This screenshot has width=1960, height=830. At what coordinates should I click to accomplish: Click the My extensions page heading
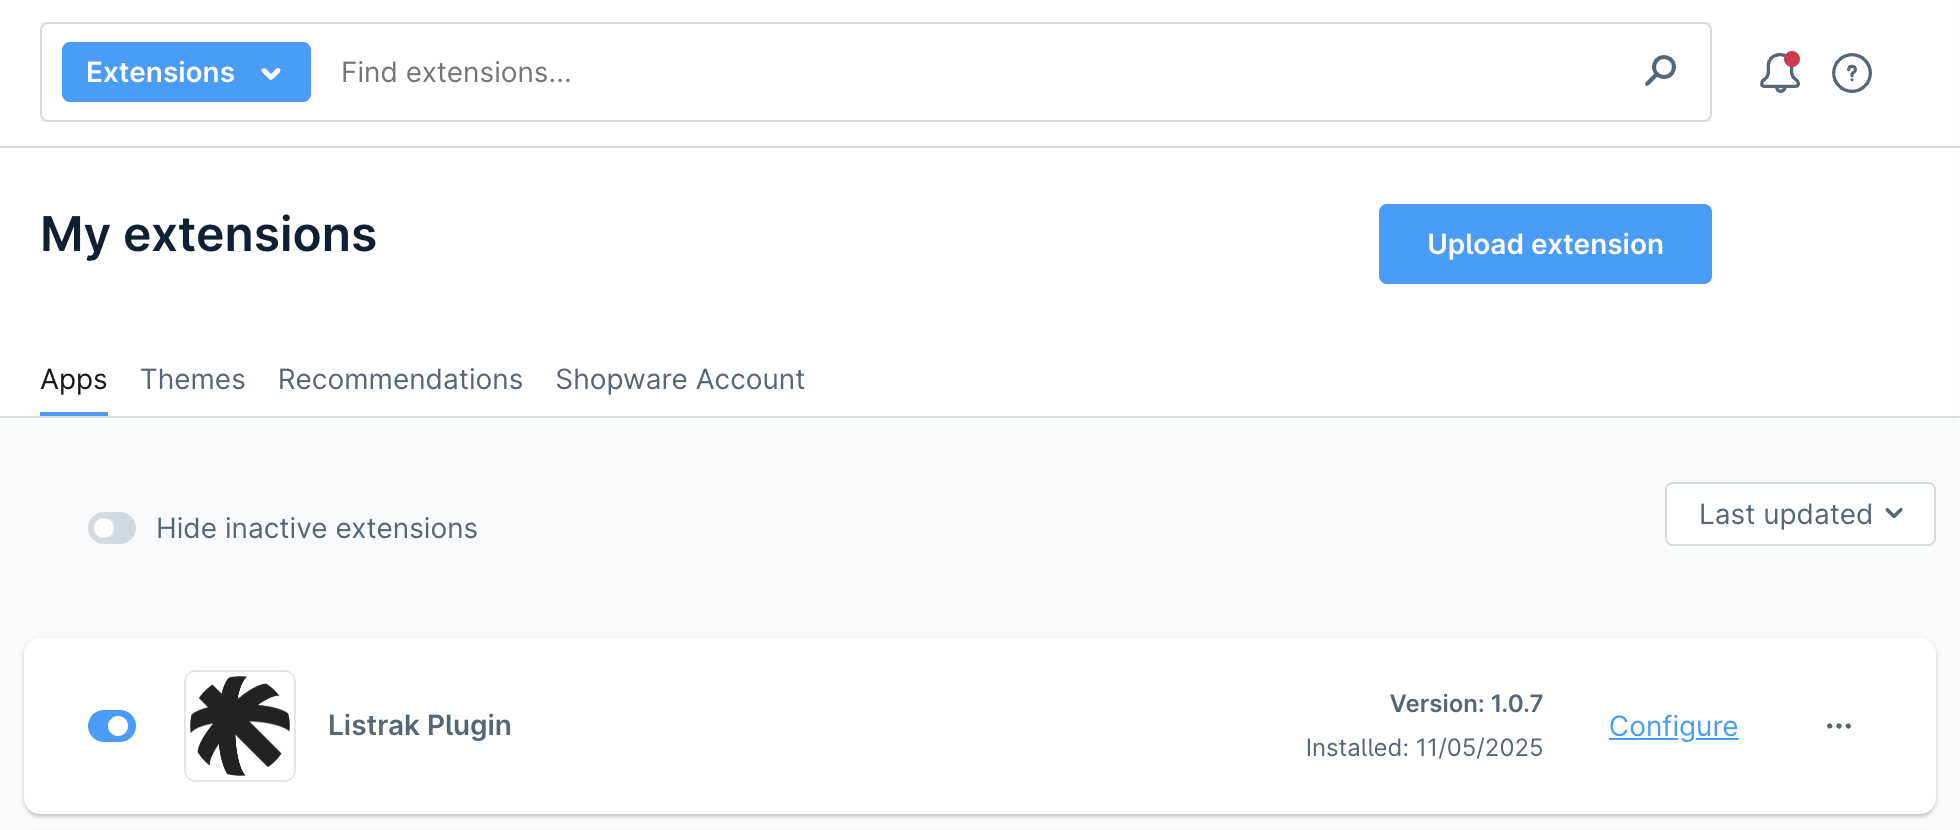click(x=209, y=235)
